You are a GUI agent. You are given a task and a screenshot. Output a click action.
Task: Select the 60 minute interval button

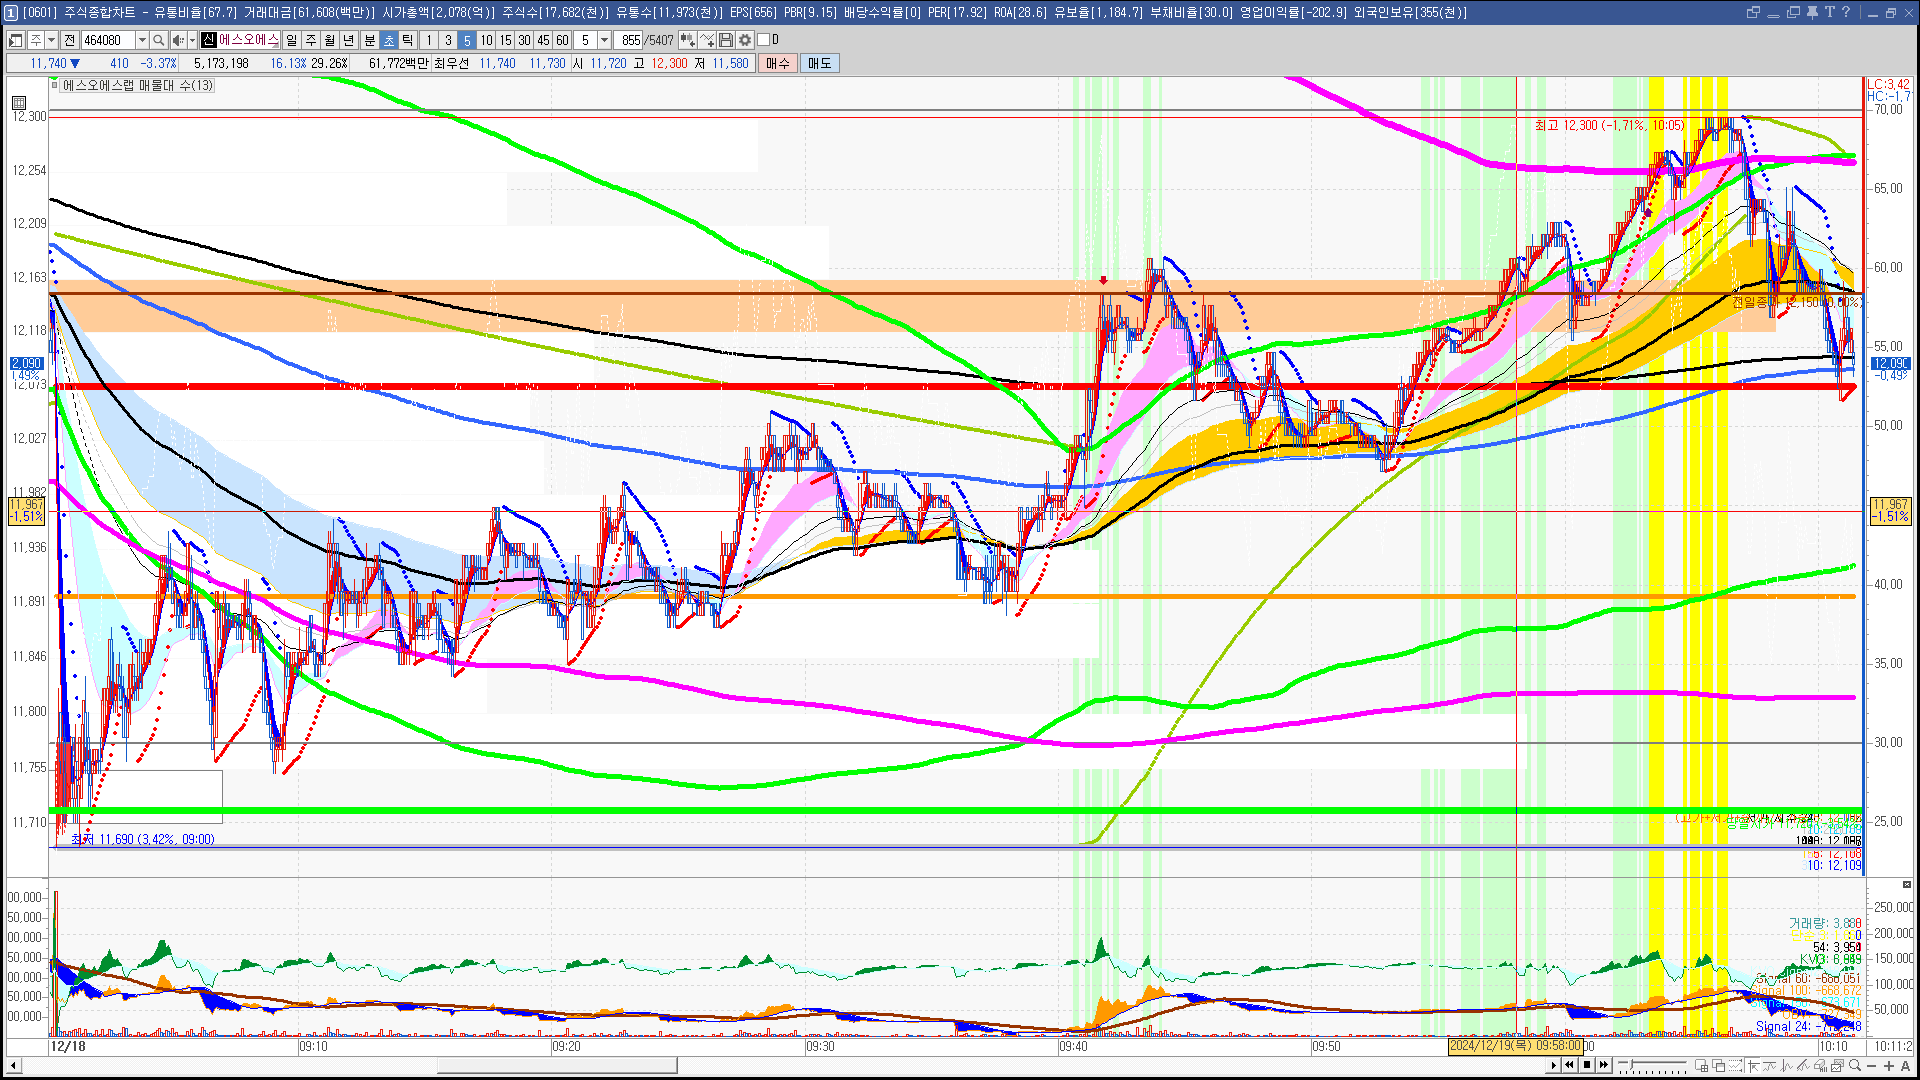coord(562,40)
